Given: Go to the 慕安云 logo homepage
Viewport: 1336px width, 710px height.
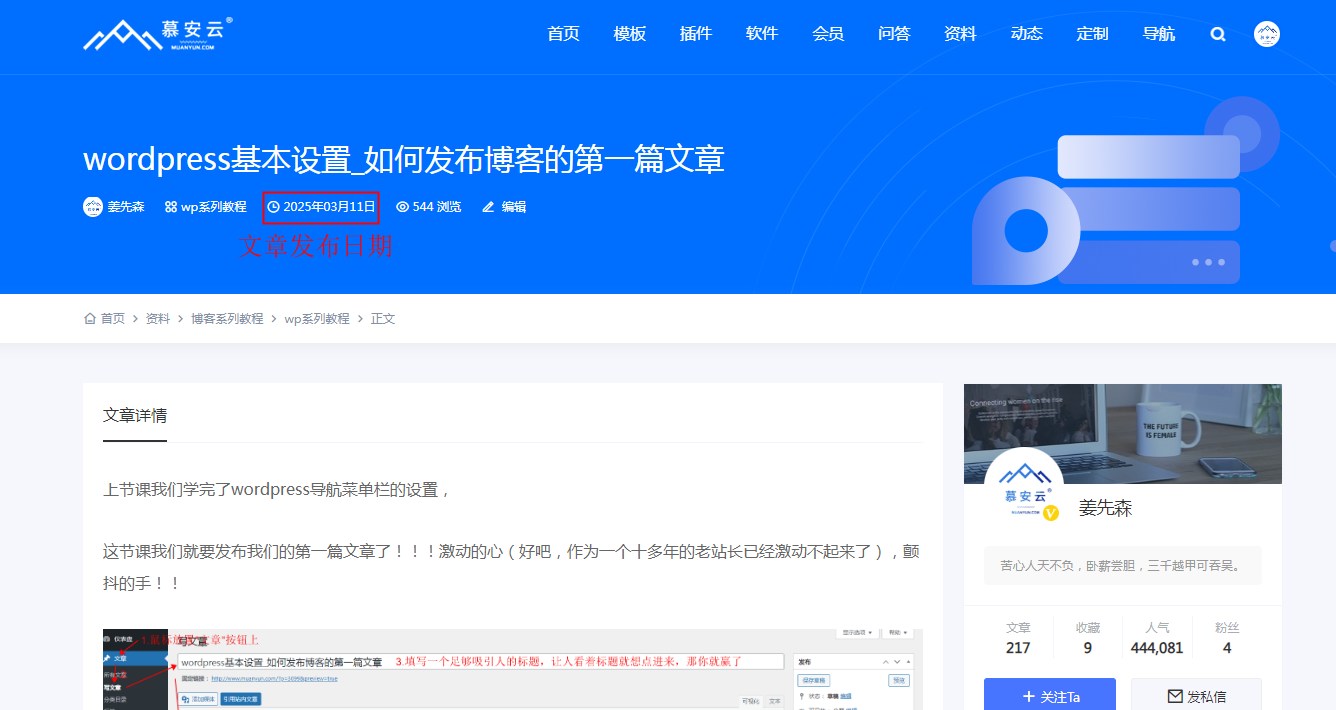Looking at the screenshot, I should pyautogui.click(x=158, y=33).
